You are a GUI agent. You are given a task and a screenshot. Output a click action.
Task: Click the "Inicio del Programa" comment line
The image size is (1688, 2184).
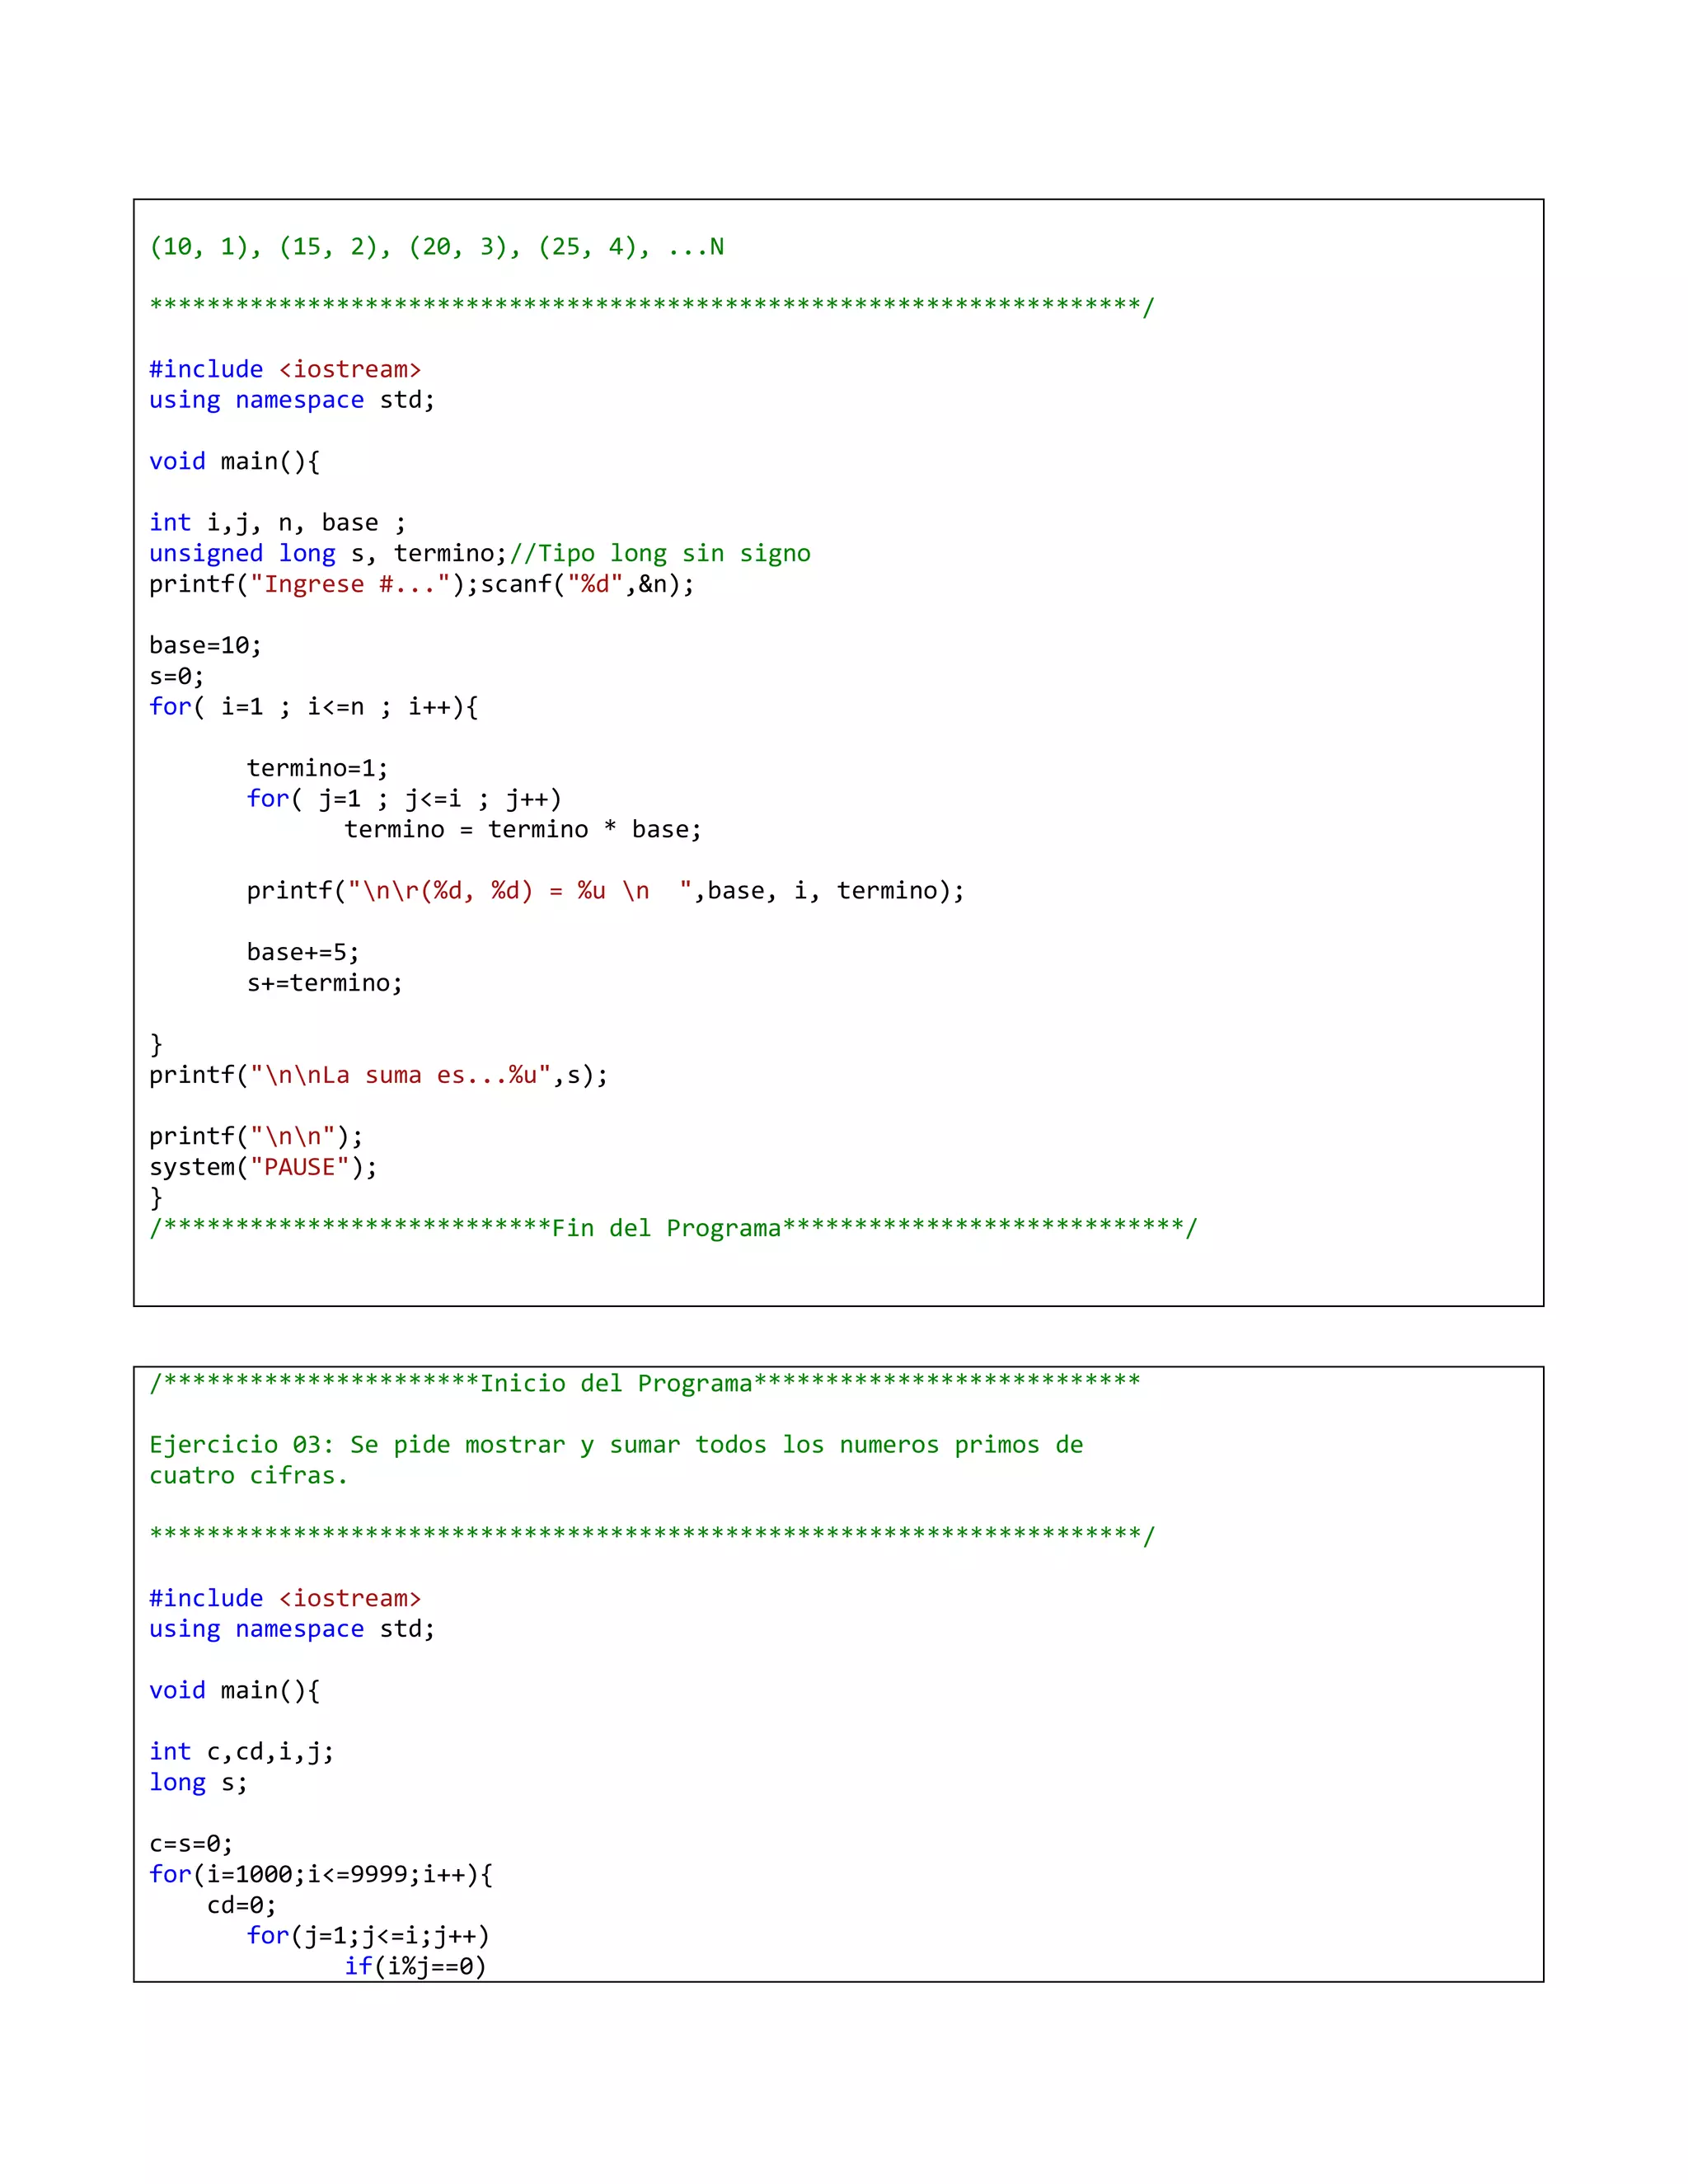click(645, 1383)
